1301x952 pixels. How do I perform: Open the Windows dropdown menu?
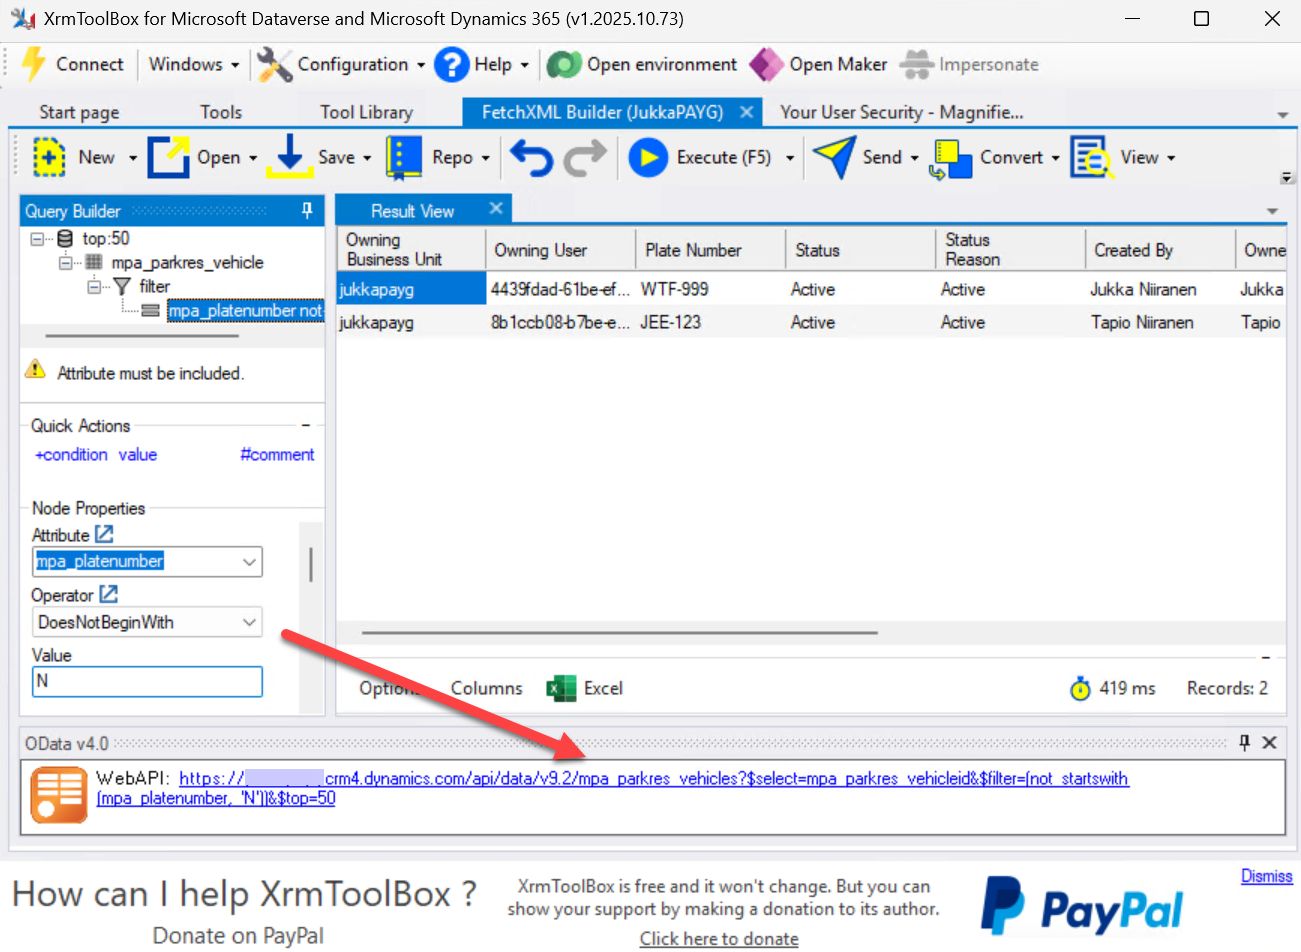pyautogui.click(x=194, y=64)
